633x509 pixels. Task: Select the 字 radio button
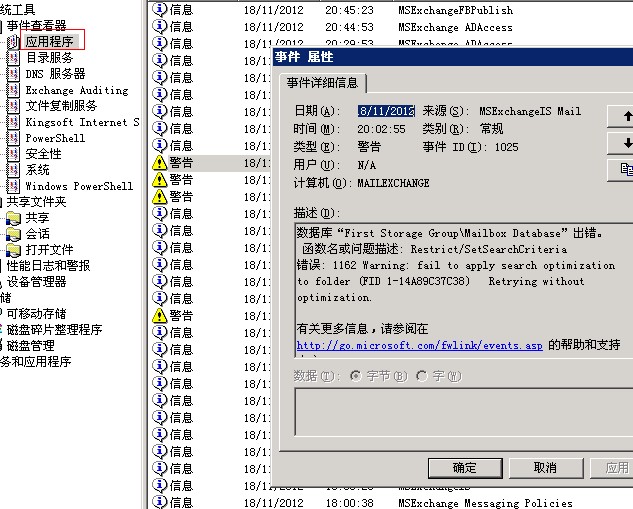point(421,376)
